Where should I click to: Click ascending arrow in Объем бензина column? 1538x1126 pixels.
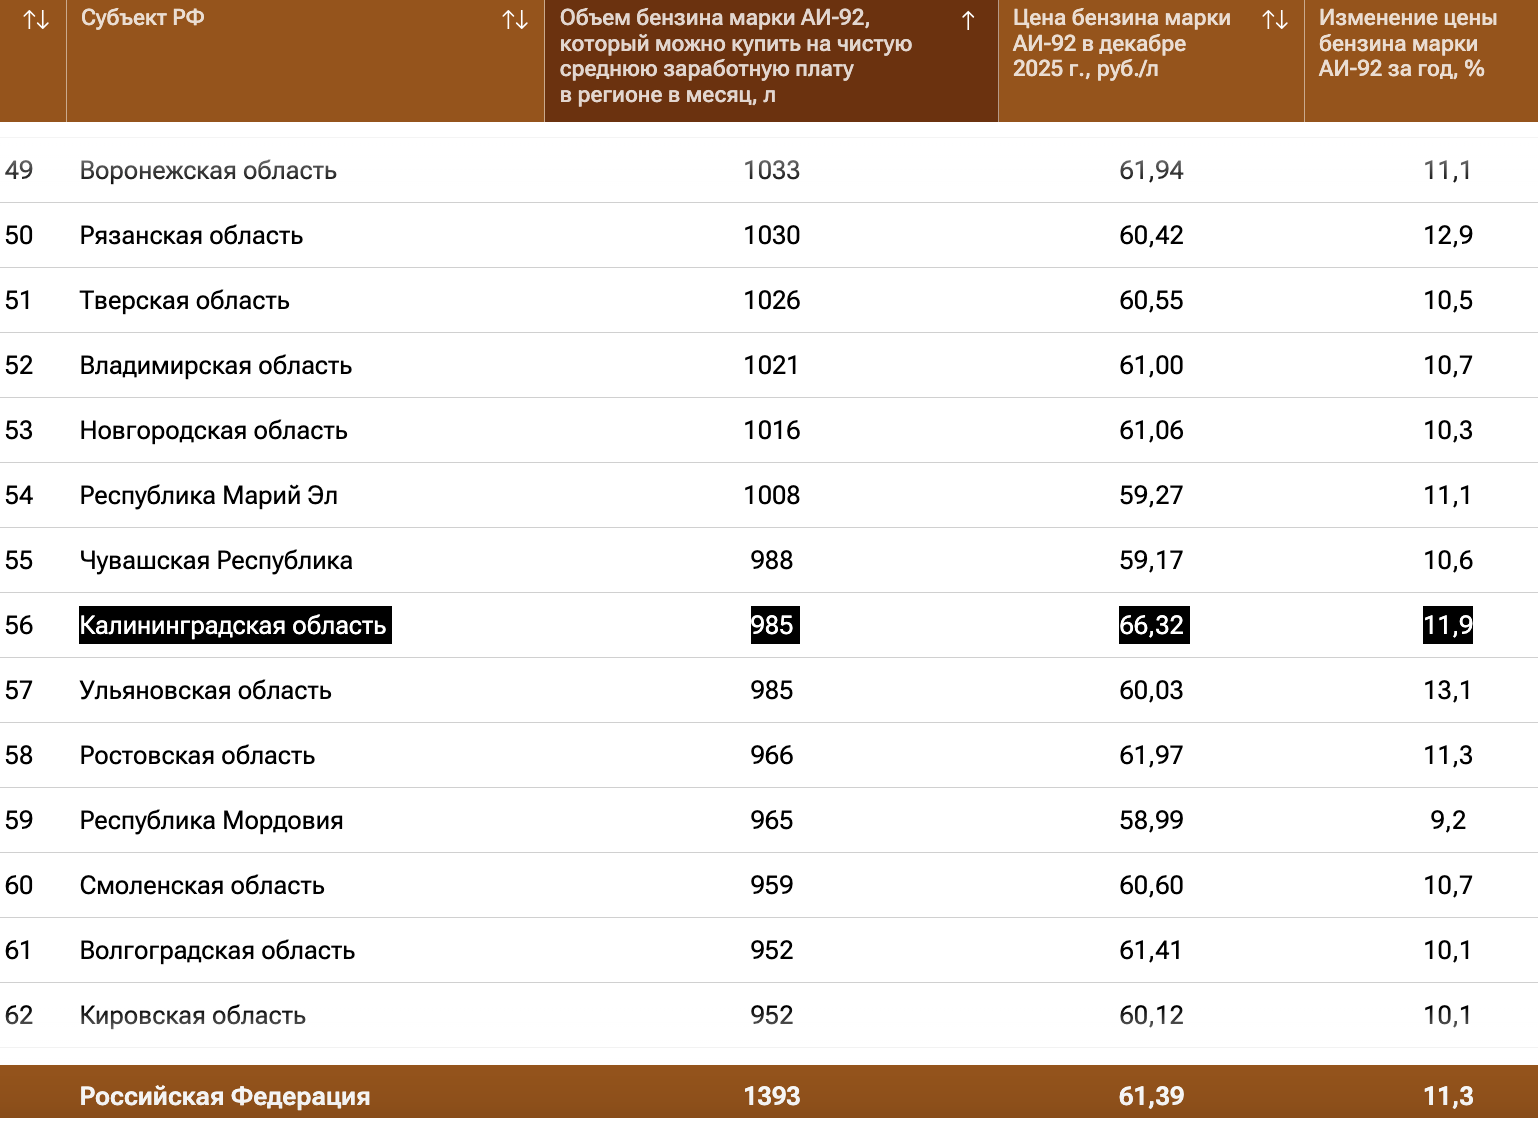pos(968,21)
